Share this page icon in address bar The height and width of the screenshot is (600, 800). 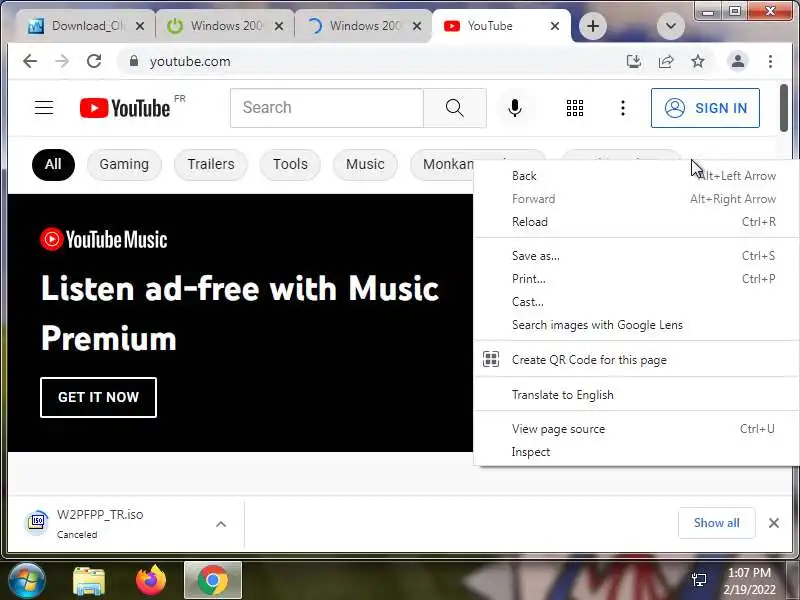click(x=666, y=62)
